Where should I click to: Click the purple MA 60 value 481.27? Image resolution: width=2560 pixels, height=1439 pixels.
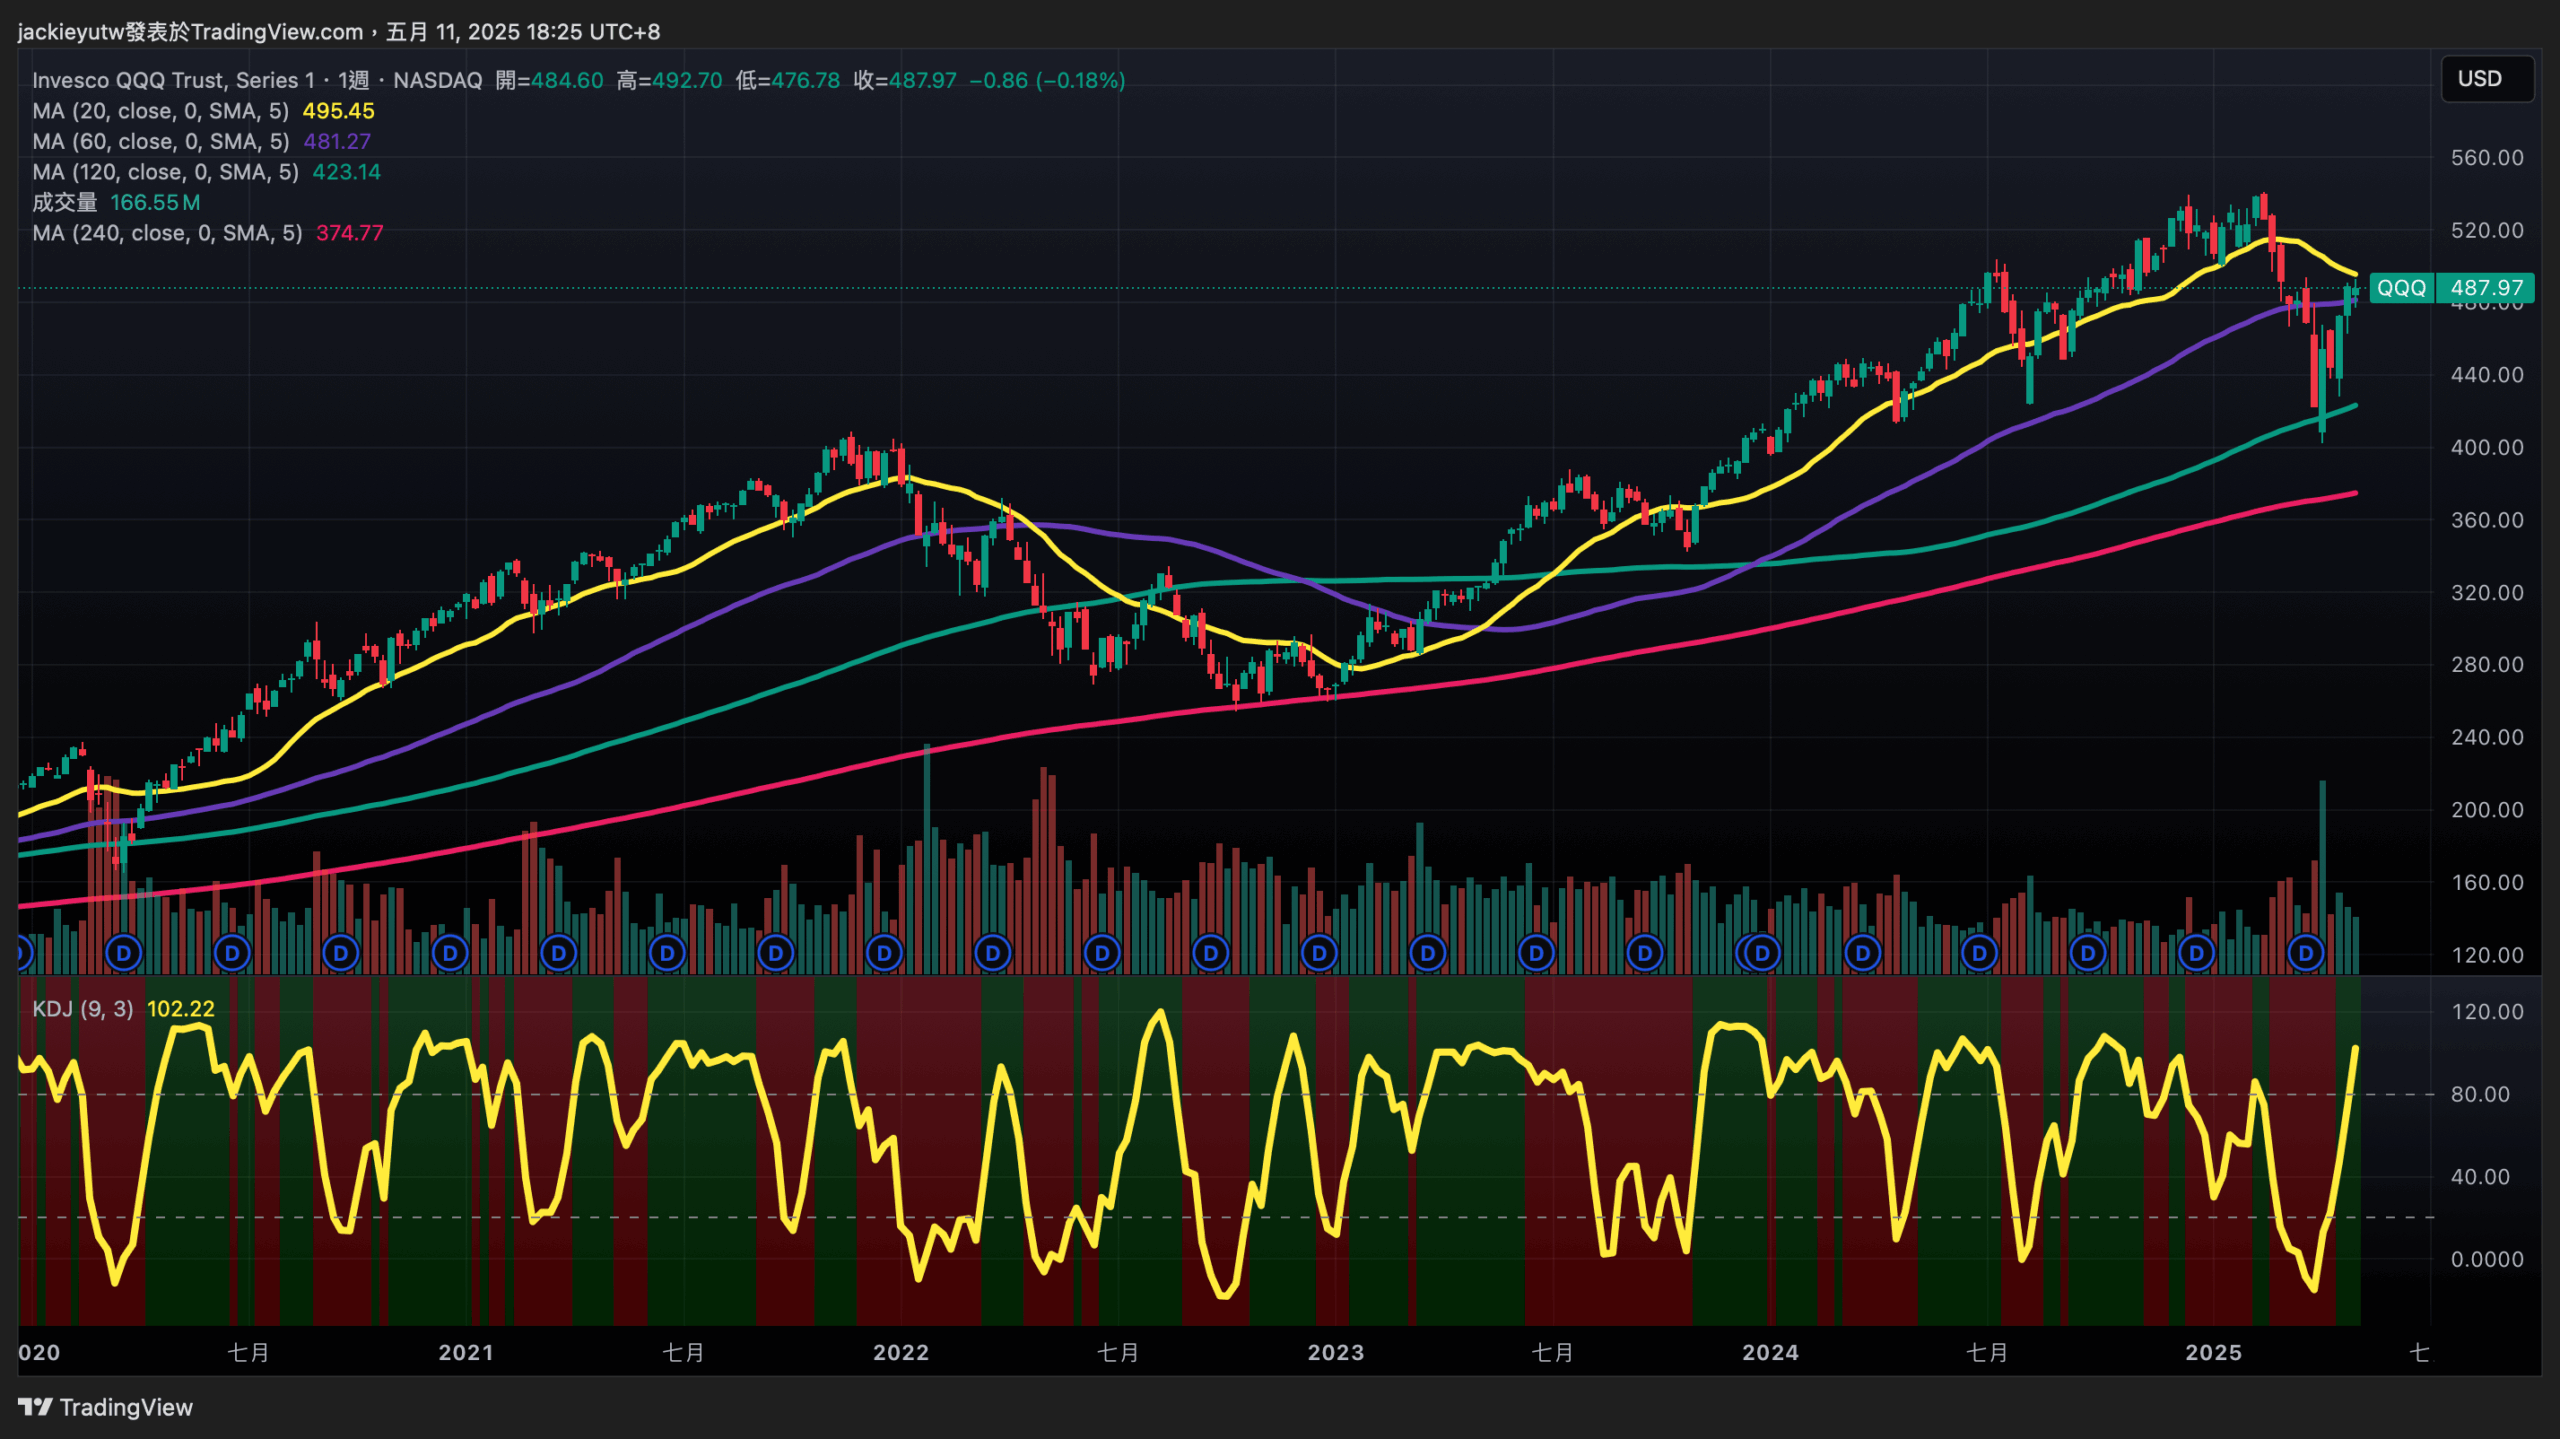click(x=337, y=142)
